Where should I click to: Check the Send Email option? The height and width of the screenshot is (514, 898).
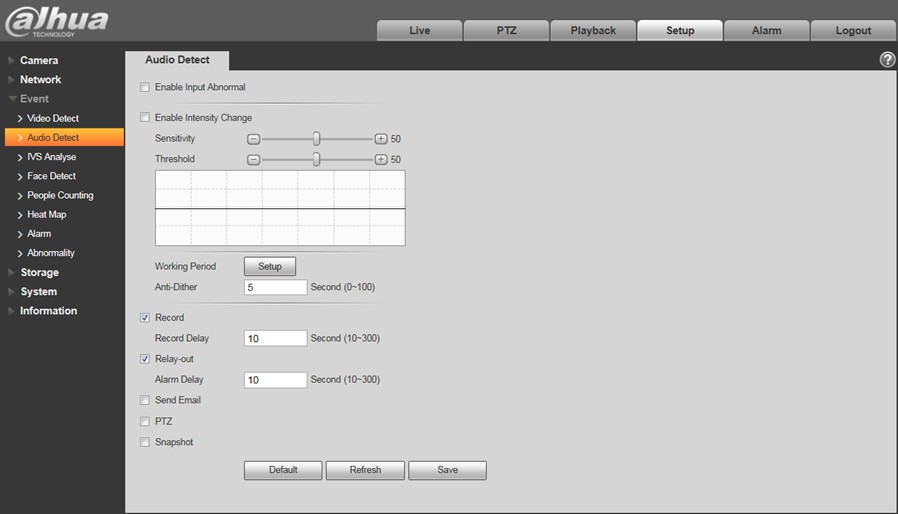pyautogui.click(x=145, y=400)
